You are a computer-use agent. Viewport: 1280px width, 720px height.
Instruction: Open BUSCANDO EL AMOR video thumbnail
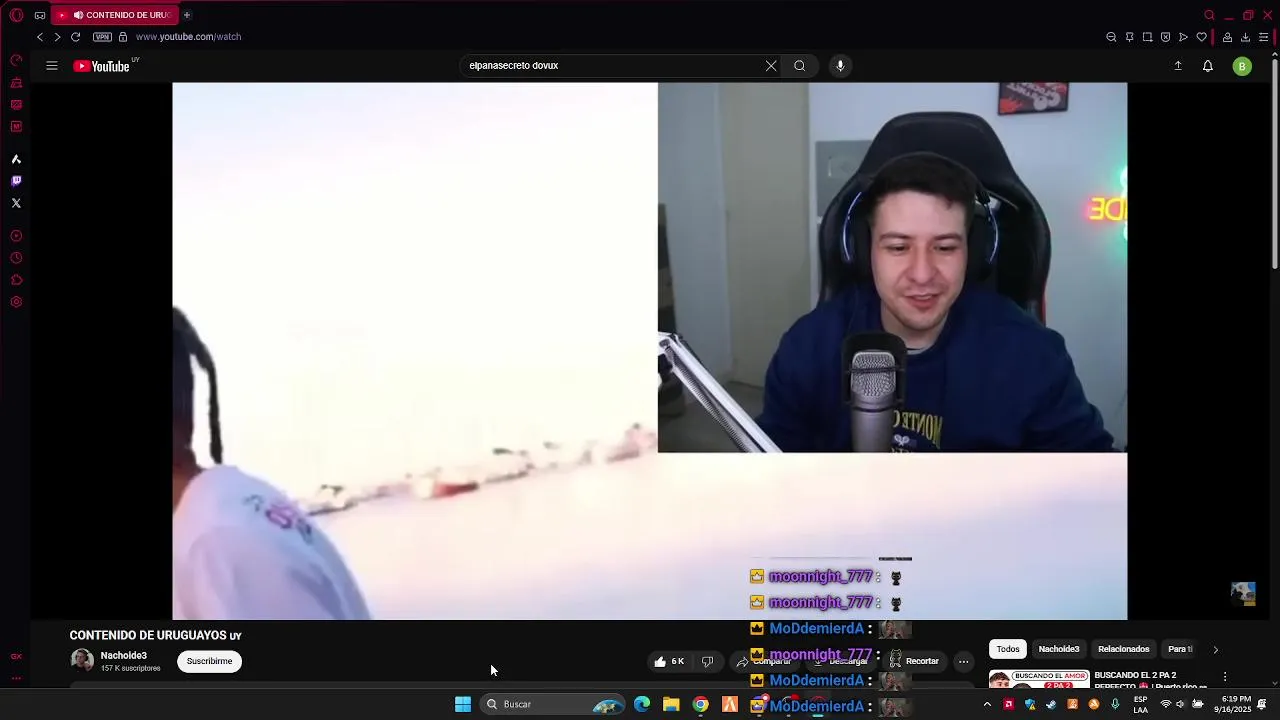pyautogui.click(x=1039, y=679)
